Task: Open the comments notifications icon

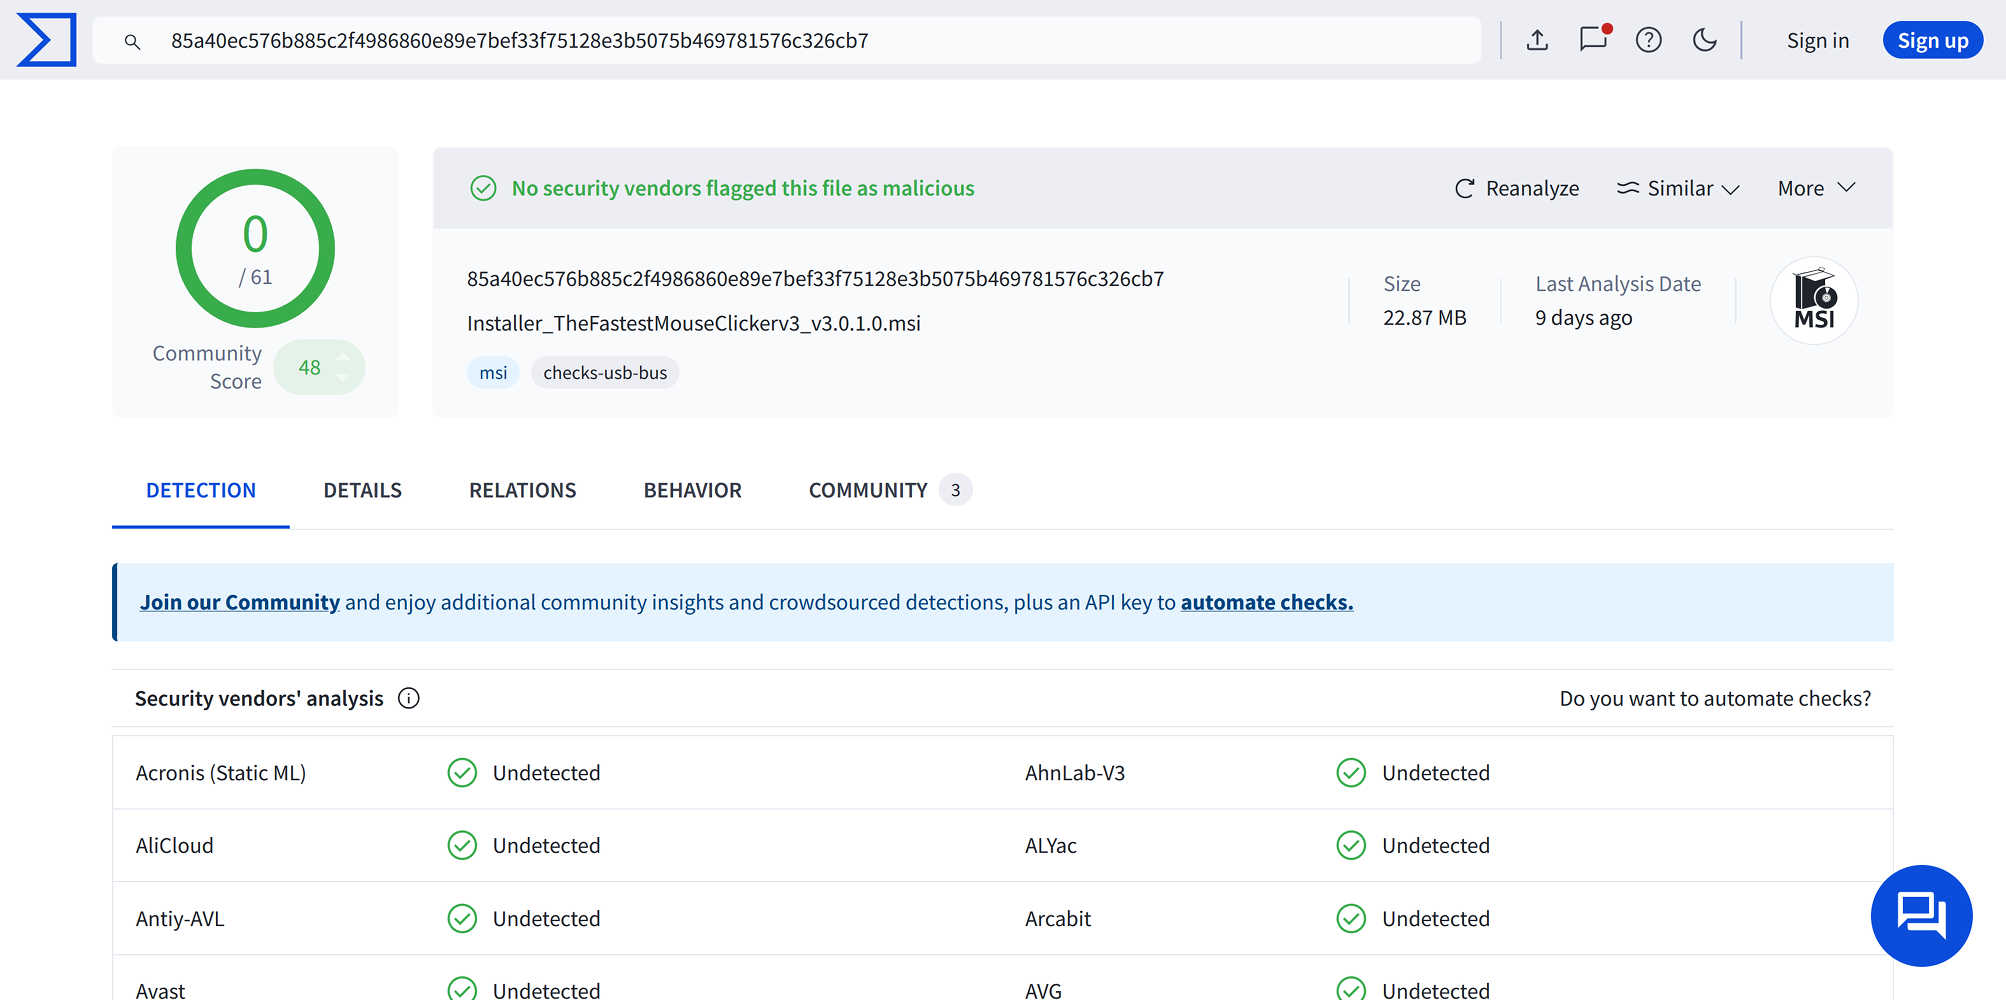Action: point(1592,40)
